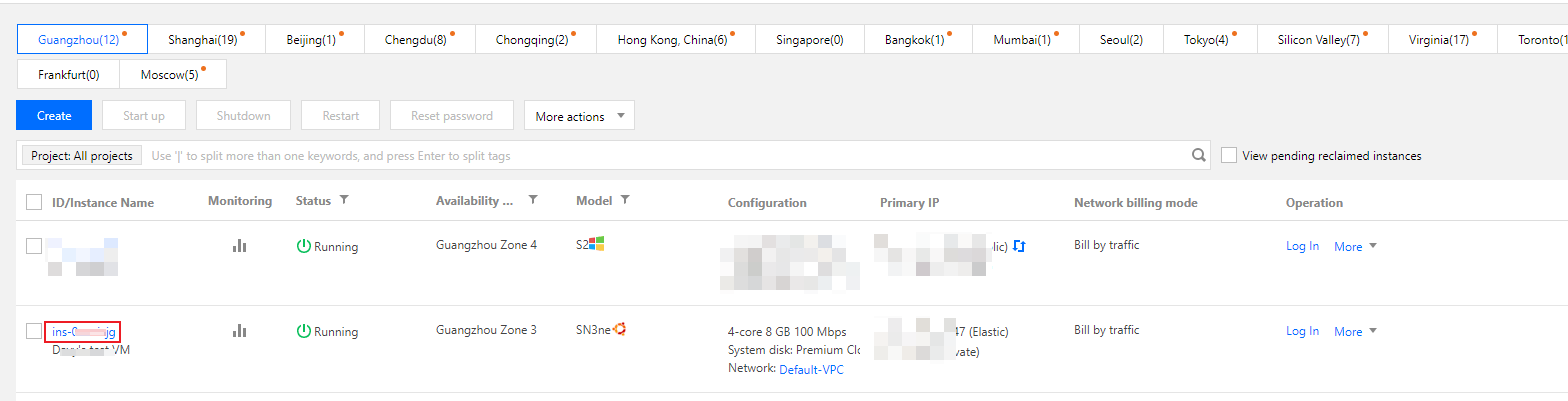Open More menu for the Zone 3 instance
This screenshot has height=401, width=1568.
pyautogui.click(x=1355, y=331)
